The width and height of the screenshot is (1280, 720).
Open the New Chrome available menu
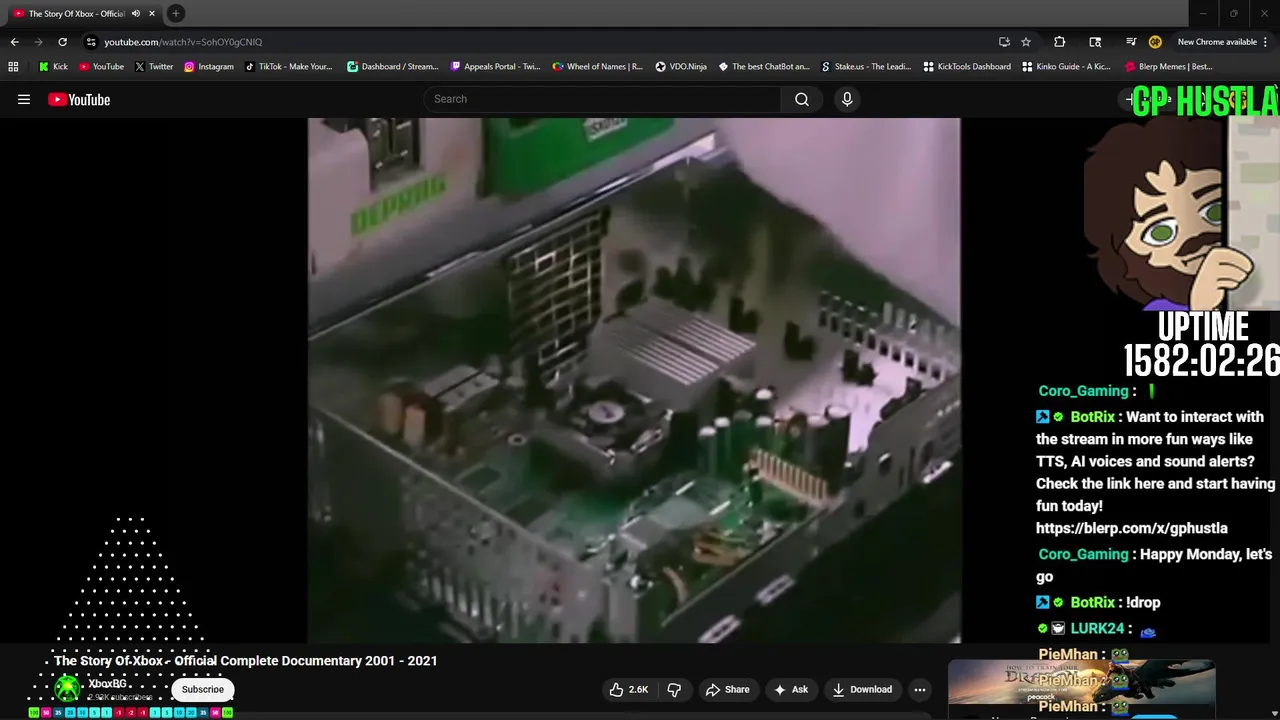[x=1222, y=42]
